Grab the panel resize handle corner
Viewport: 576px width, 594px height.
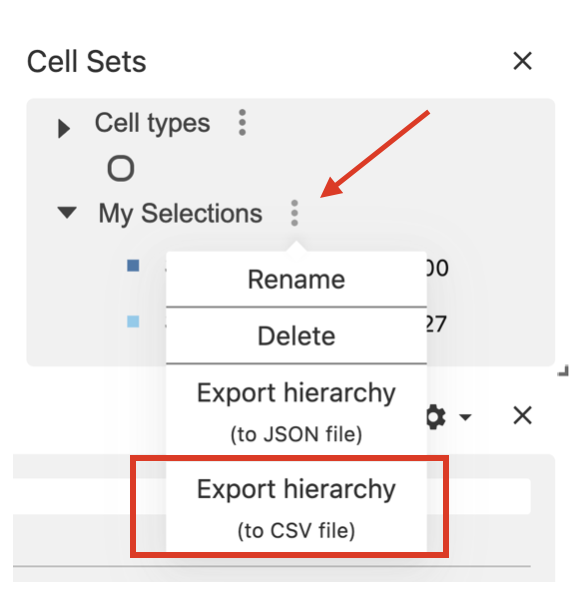pyautogui.click(x=563, y=371)
